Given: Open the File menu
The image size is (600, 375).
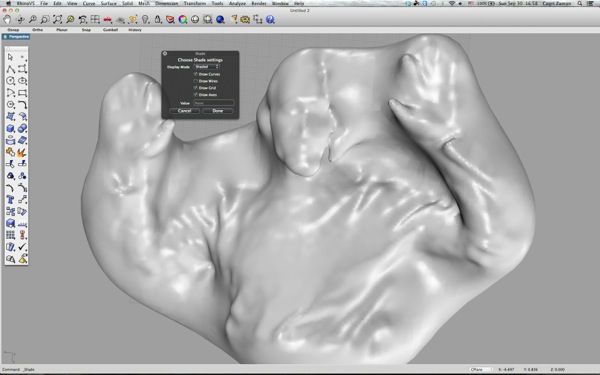Looking at the screenshot, I should point(44,3).
